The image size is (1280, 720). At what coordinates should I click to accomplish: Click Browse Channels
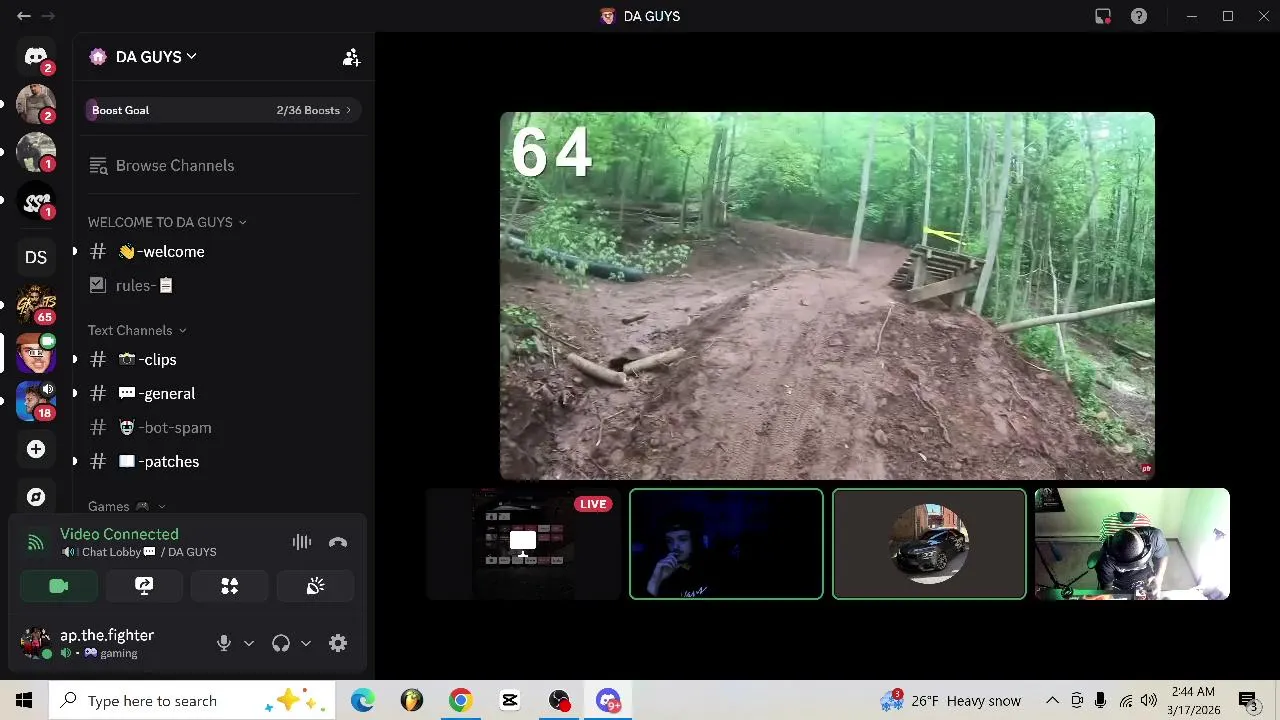click(x=221, y=166)
